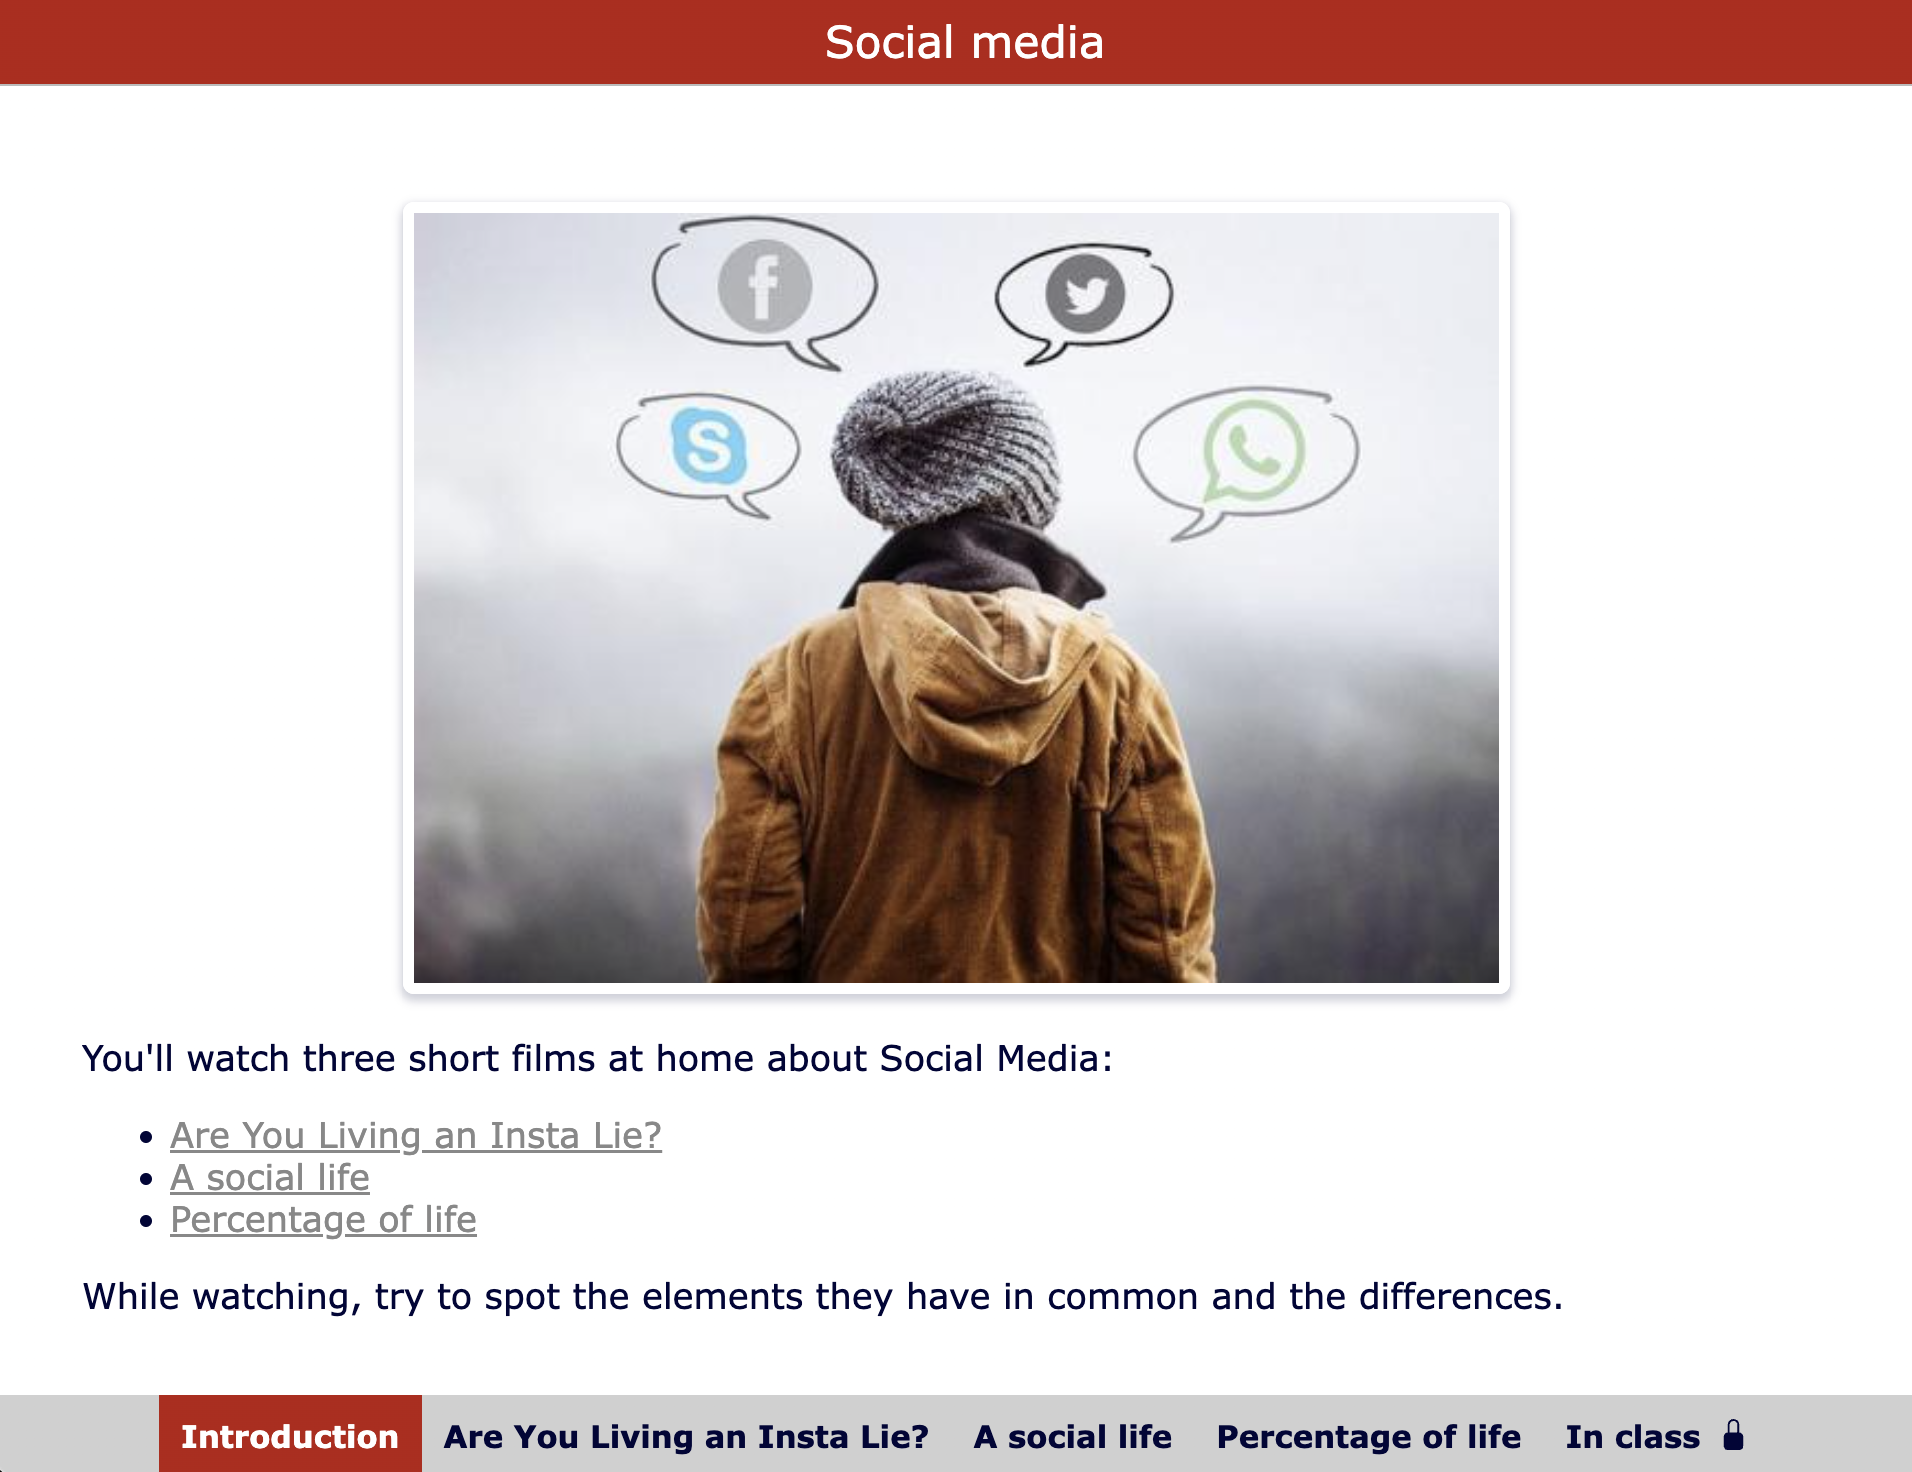Image resolution: width=1912 pixels, height=1472 pixels.
Task: Open the "Are You Living an Insta Lie?" link
Action: point(416,1135)
